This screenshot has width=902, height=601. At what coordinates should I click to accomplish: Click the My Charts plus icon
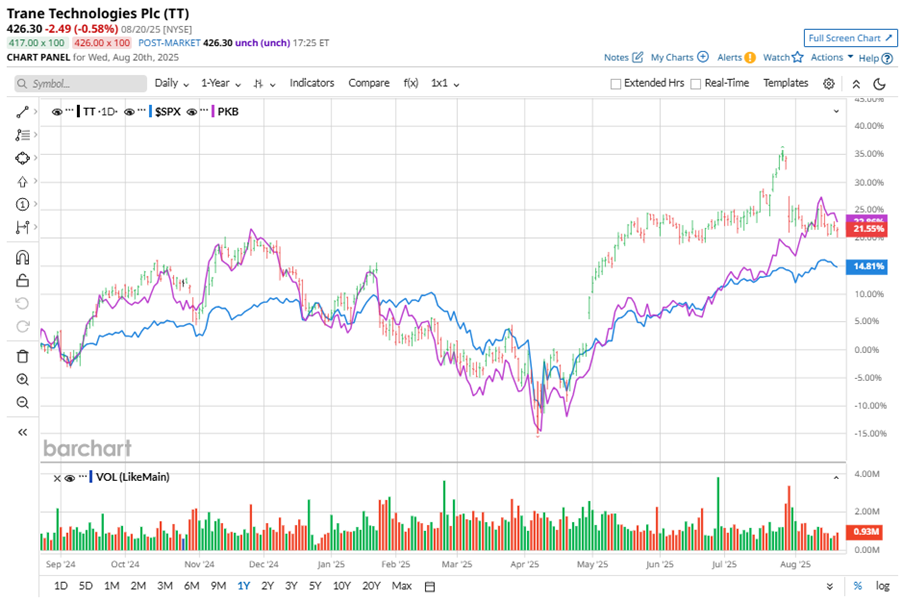(x=703, y=57)
